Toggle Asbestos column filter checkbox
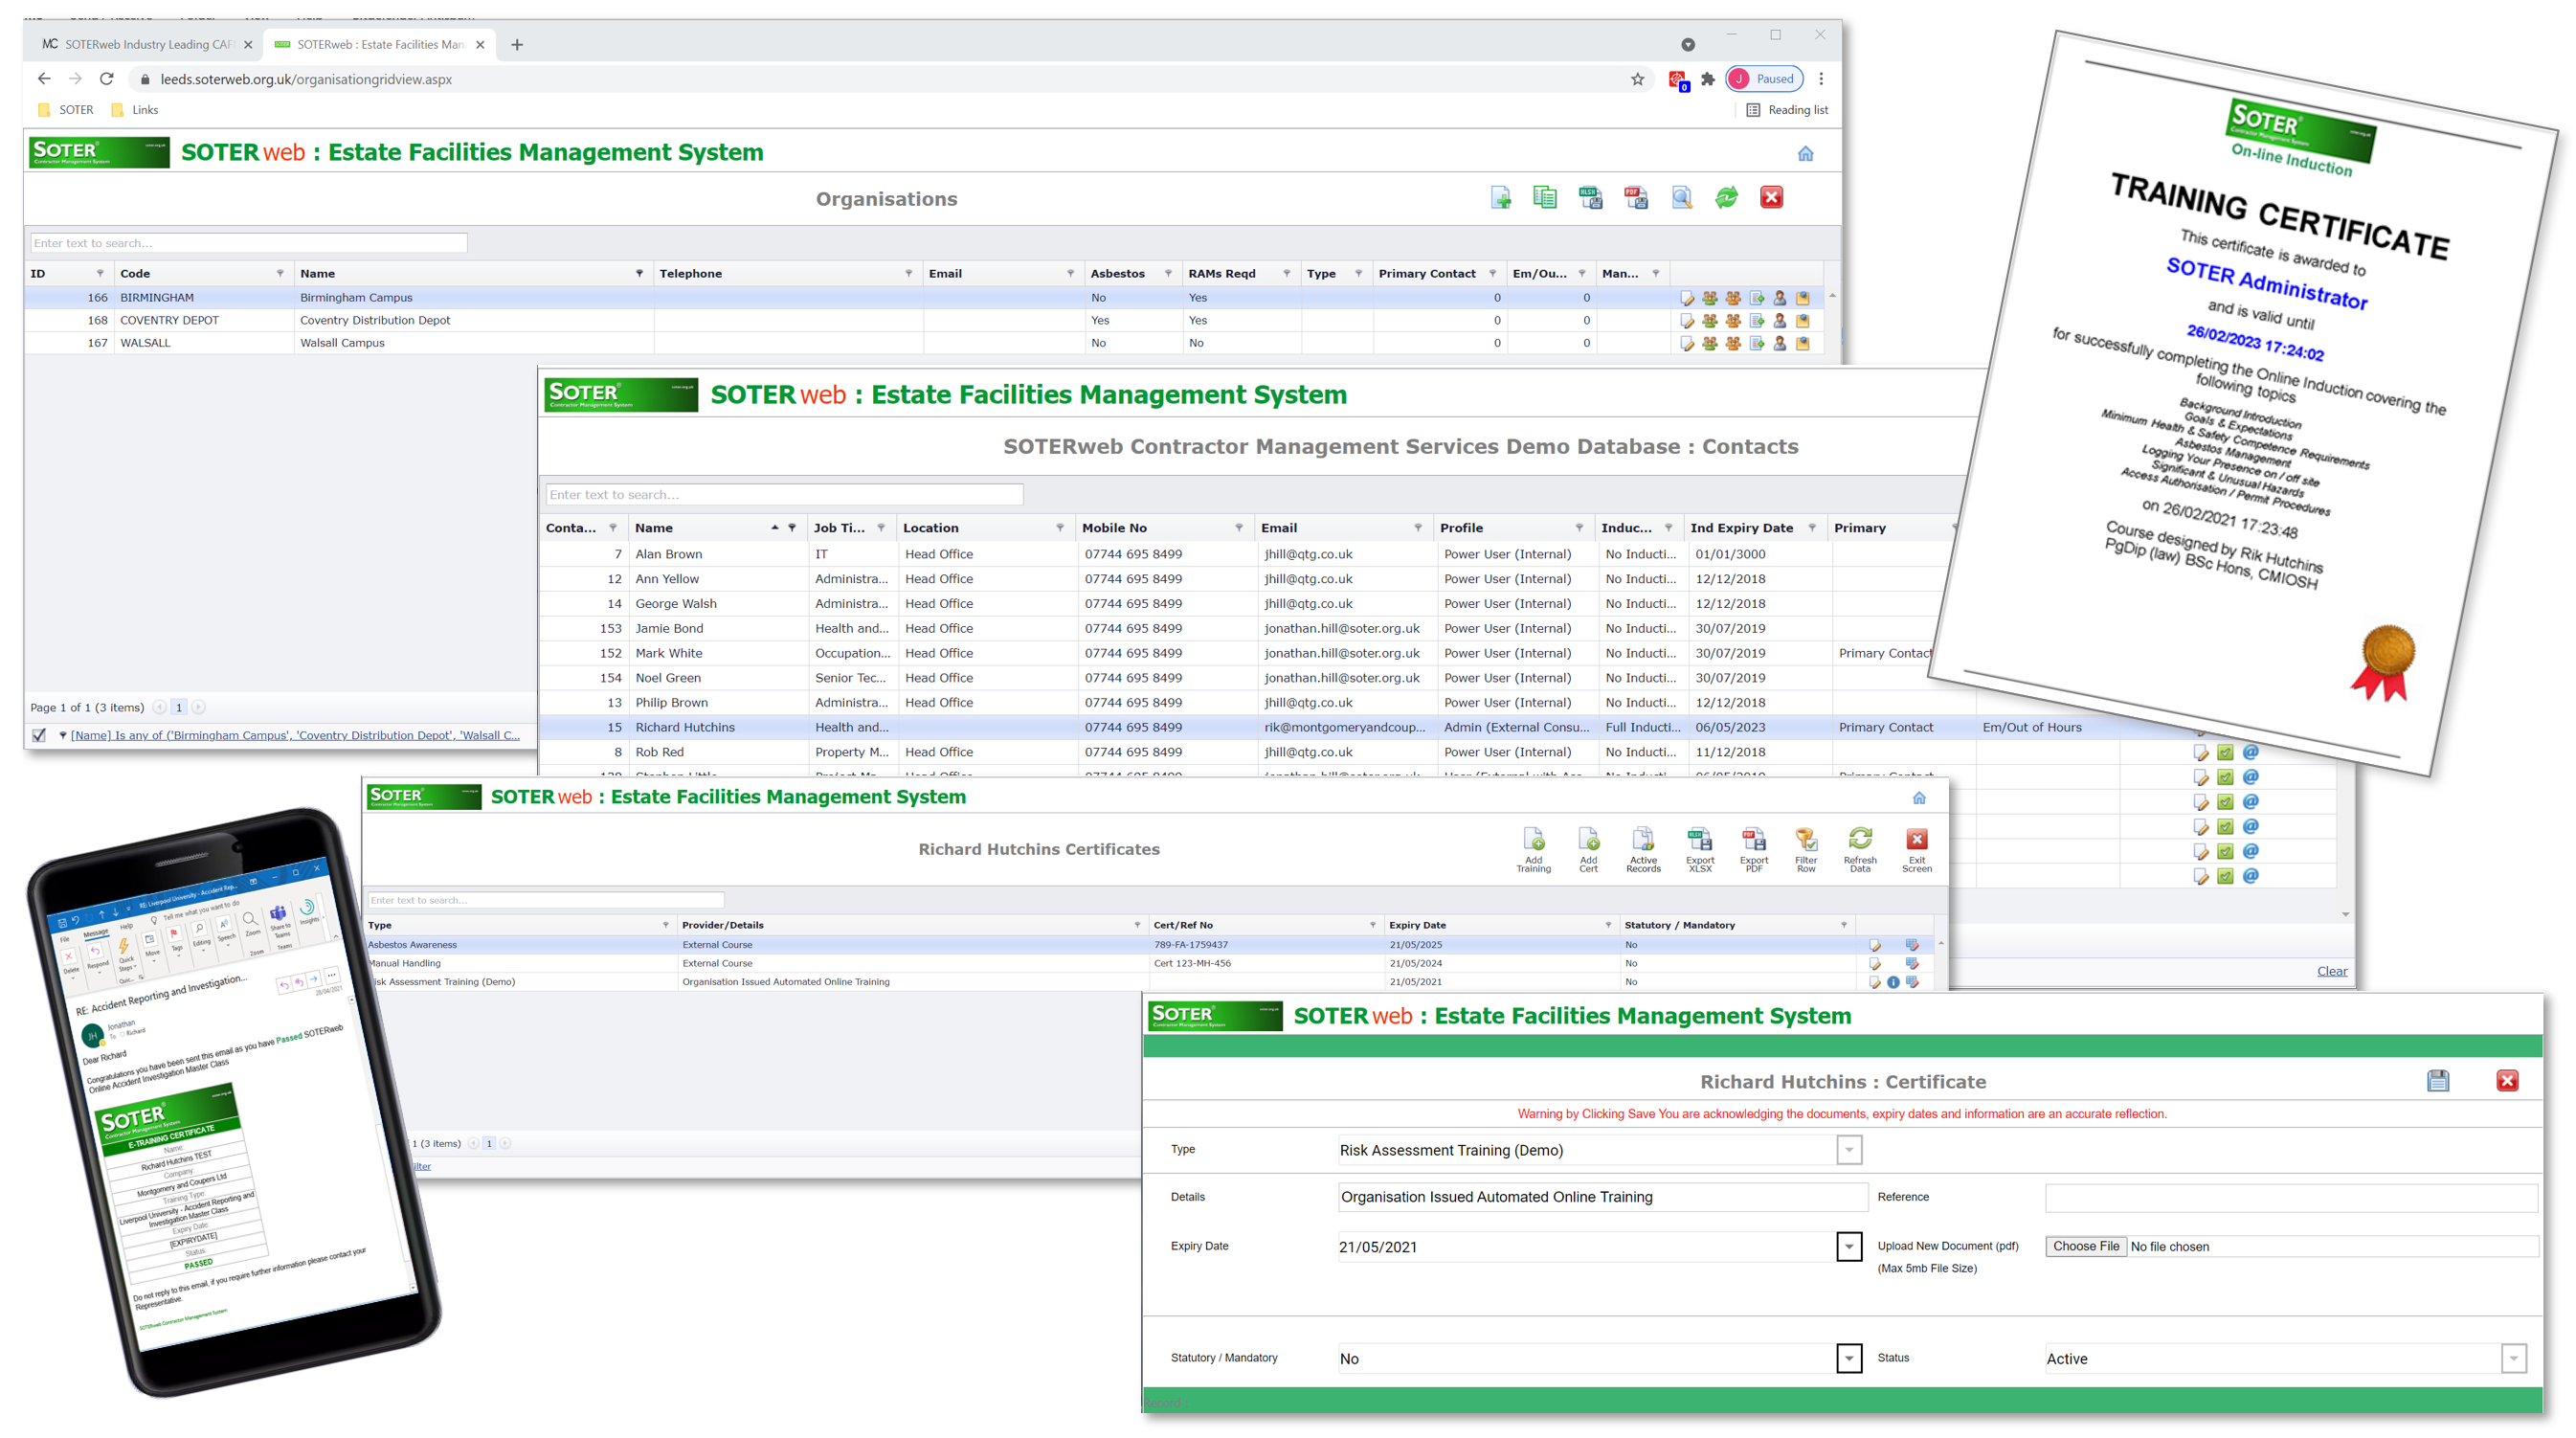The image size is (2576, 1438). coord(1162,273)
